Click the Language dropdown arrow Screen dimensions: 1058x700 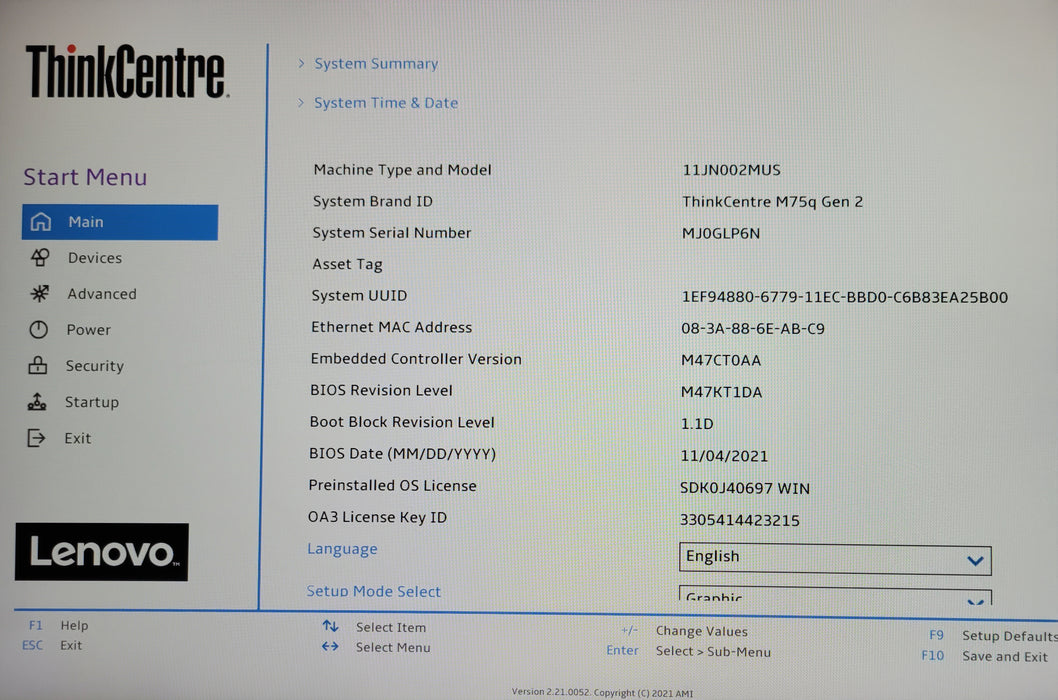(974, 560)
